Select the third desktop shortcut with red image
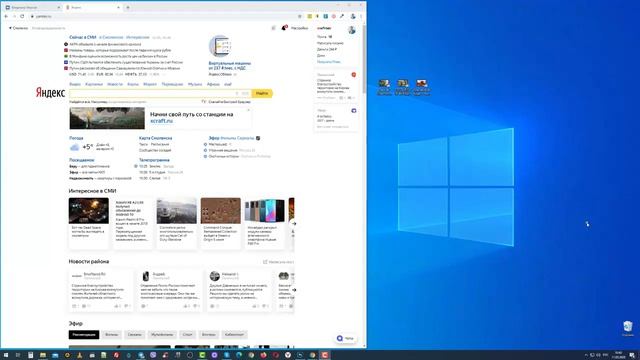The image size is (640, 360). [x=422, y=87]
